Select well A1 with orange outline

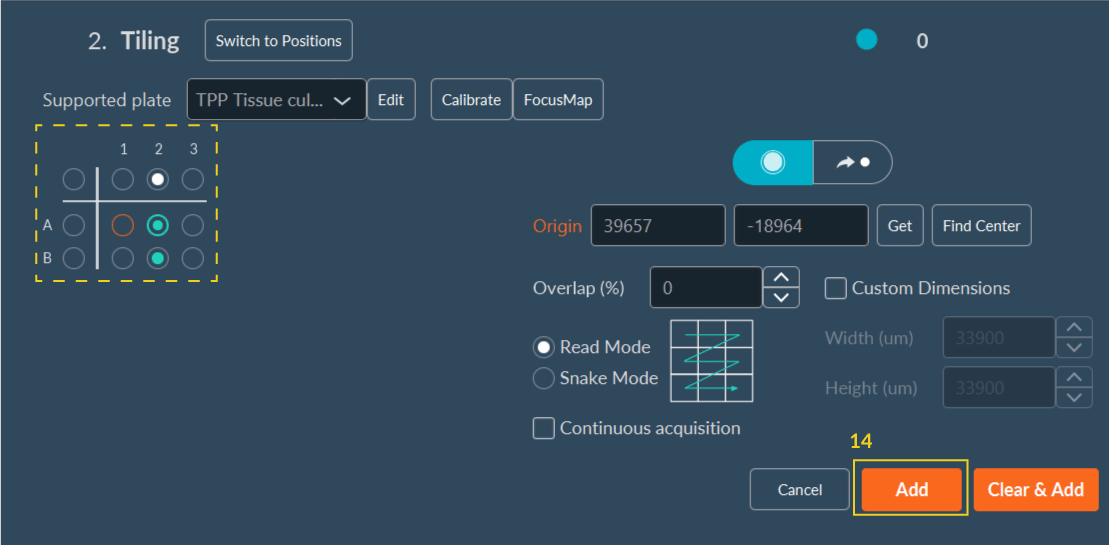pyautogui.click(x=122, y=225)
